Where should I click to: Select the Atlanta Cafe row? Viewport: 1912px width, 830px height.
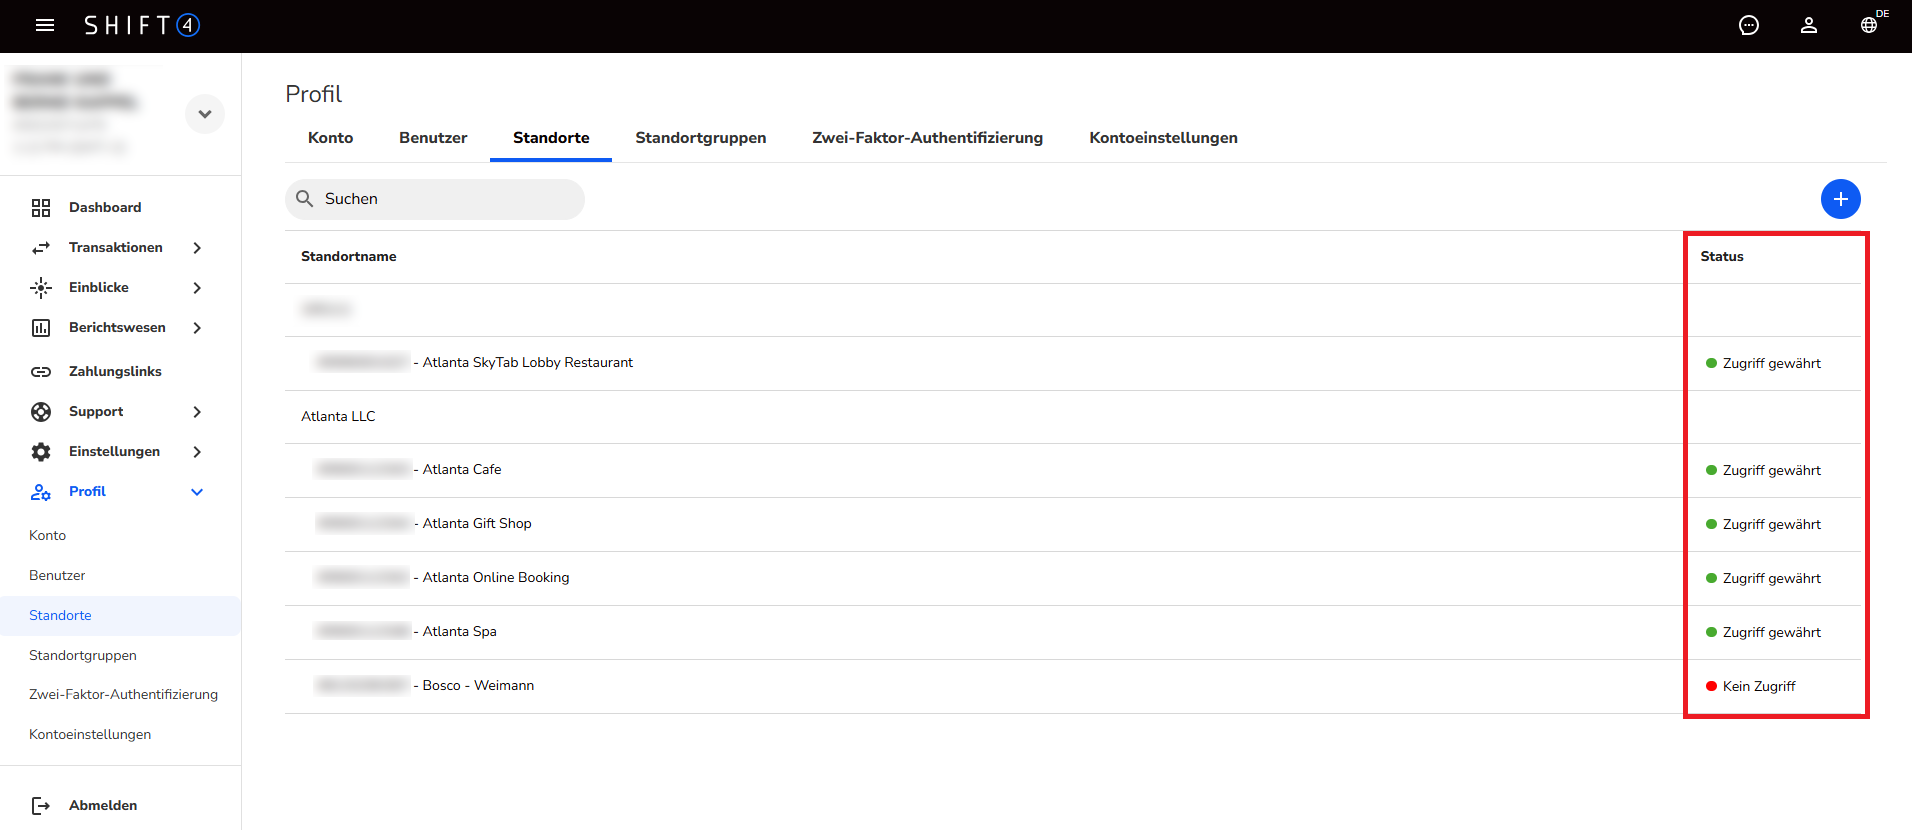(1073, 470)
